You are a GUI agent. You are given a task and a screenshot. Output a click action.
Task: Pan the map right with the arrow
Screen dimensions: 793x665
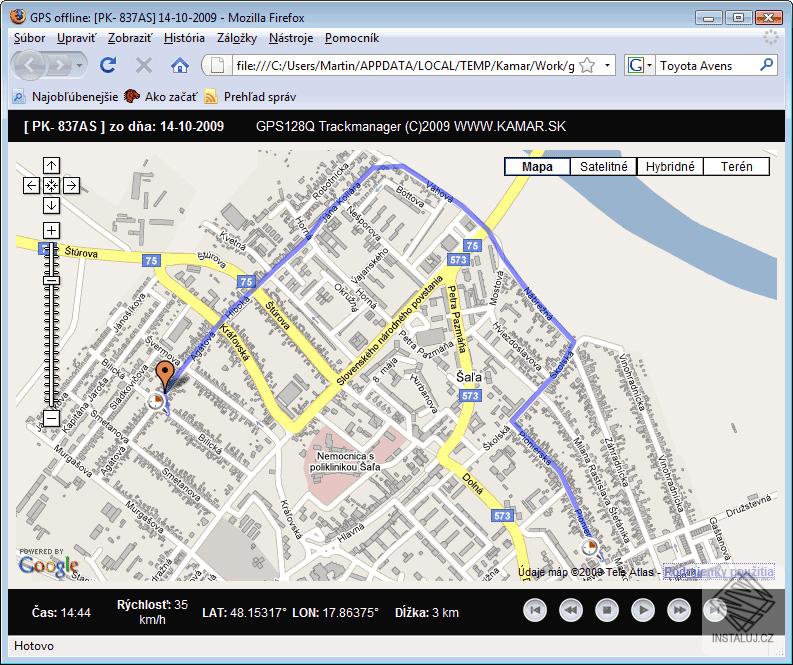click(x=71, y=186)
